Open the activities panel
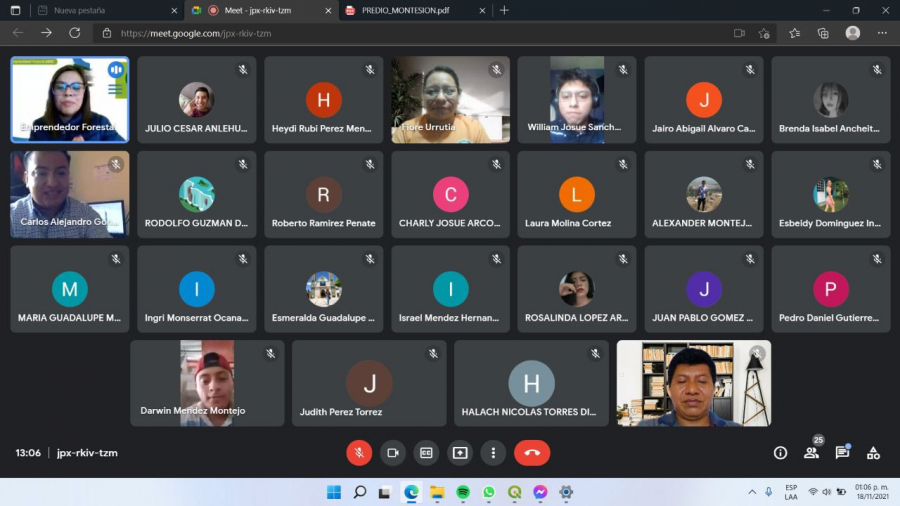900x506 pixels. pos(873,453)
